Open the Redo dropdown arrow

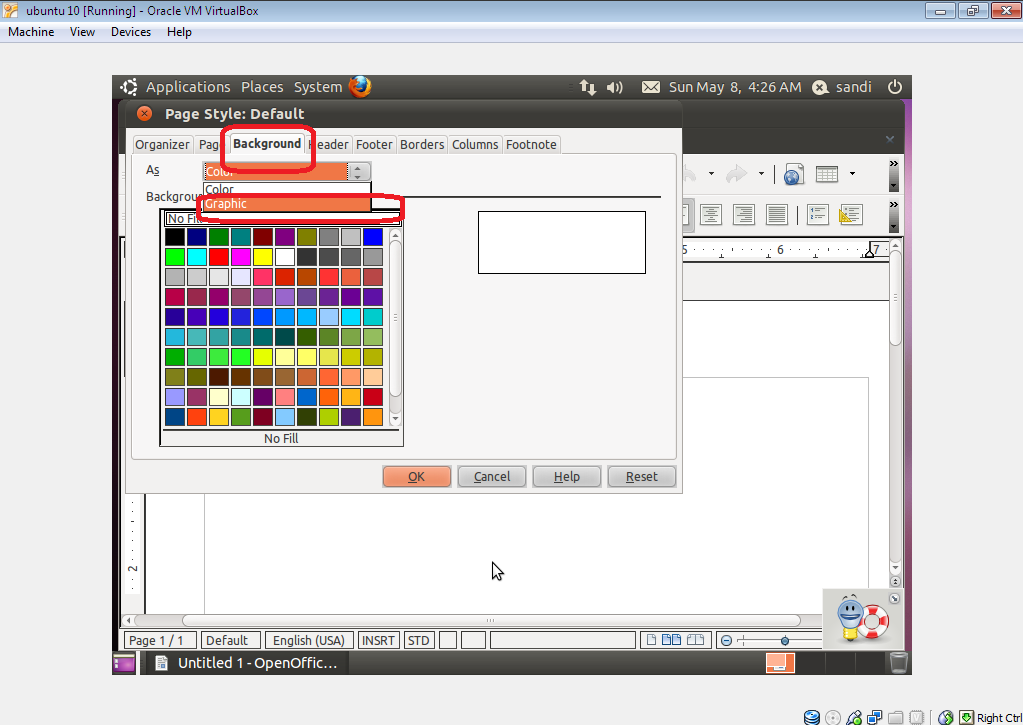point(761,174)
